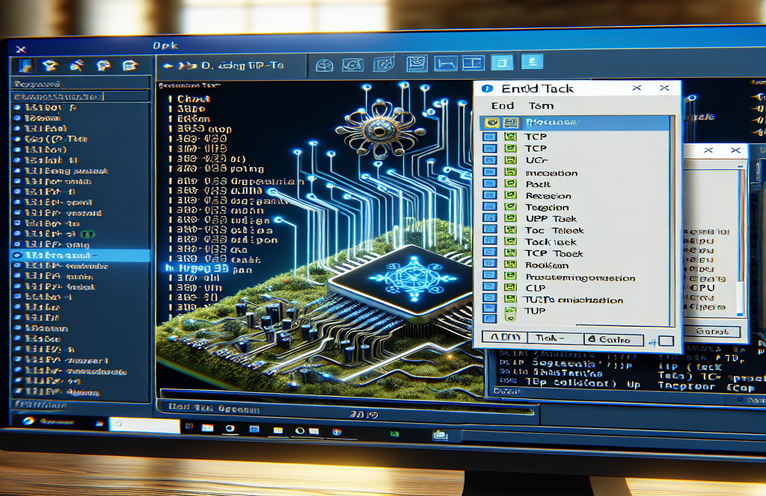766x496 pixels.
Task: Click the highlighted light-blue icon in the top toolbar
Action: pyautogui.click(x=503, y=64)
